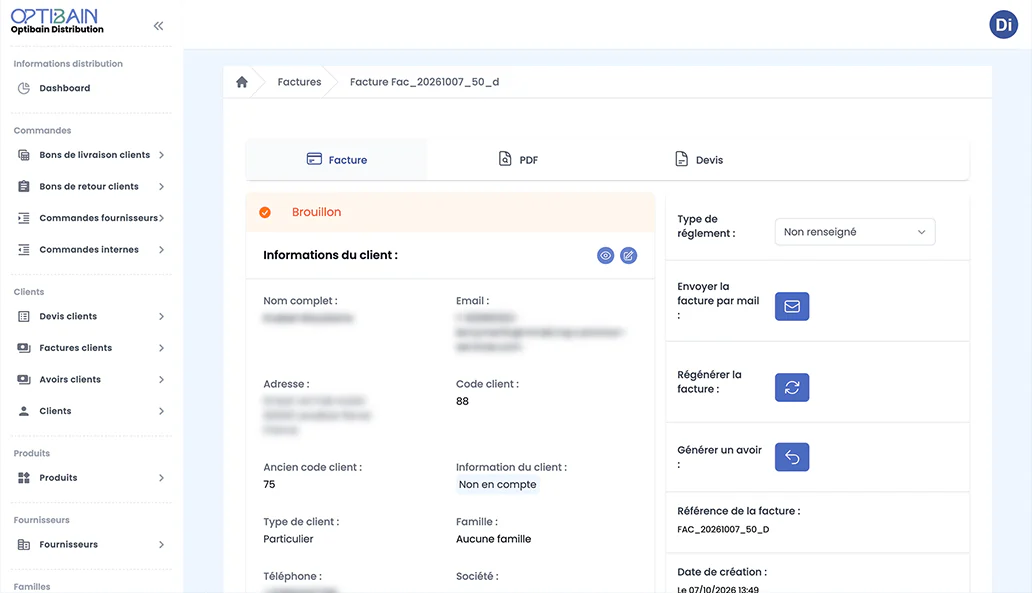Open the Di user avatar menu

1003,25
